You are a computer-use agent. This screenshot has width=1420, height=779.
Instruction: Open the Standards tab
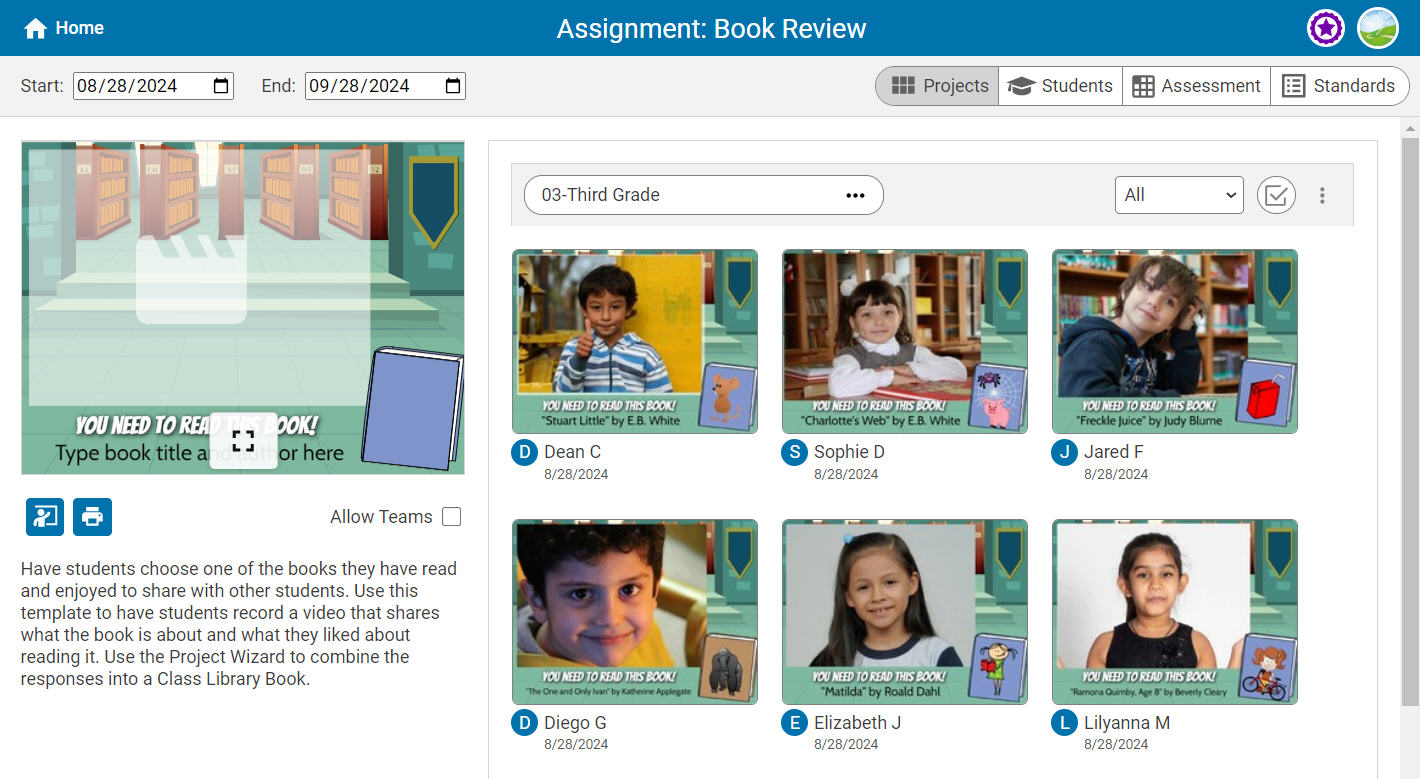click(1339, 86)
